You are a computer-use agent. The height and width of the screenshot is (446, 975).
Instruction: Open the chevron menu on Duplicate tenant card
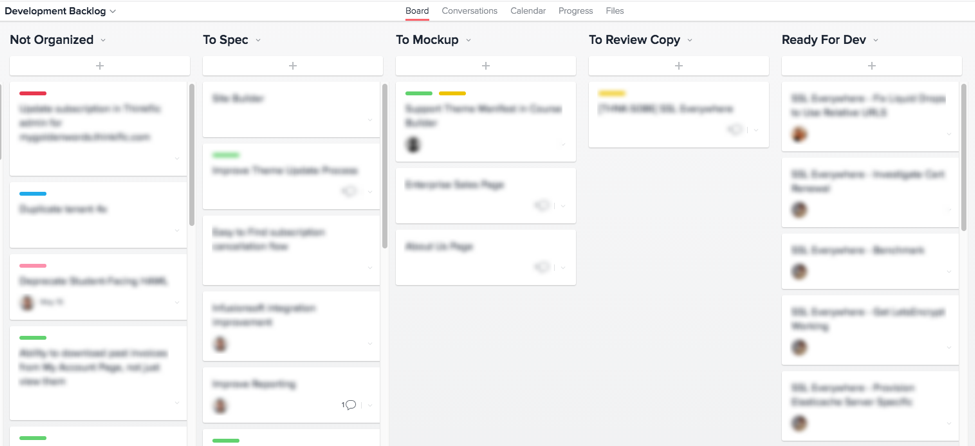pyautogui.click(x=177, y=230)
